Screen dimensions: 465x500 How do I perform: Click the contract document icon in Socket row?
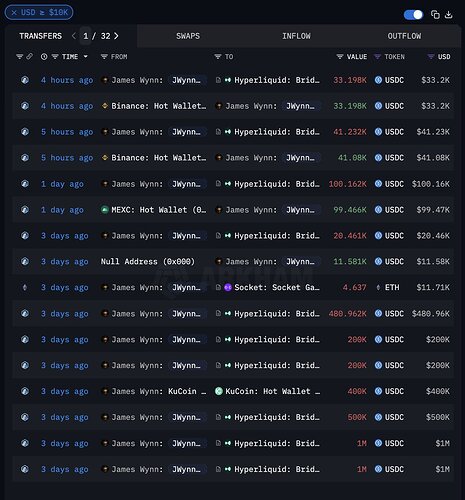pos(218,287)
